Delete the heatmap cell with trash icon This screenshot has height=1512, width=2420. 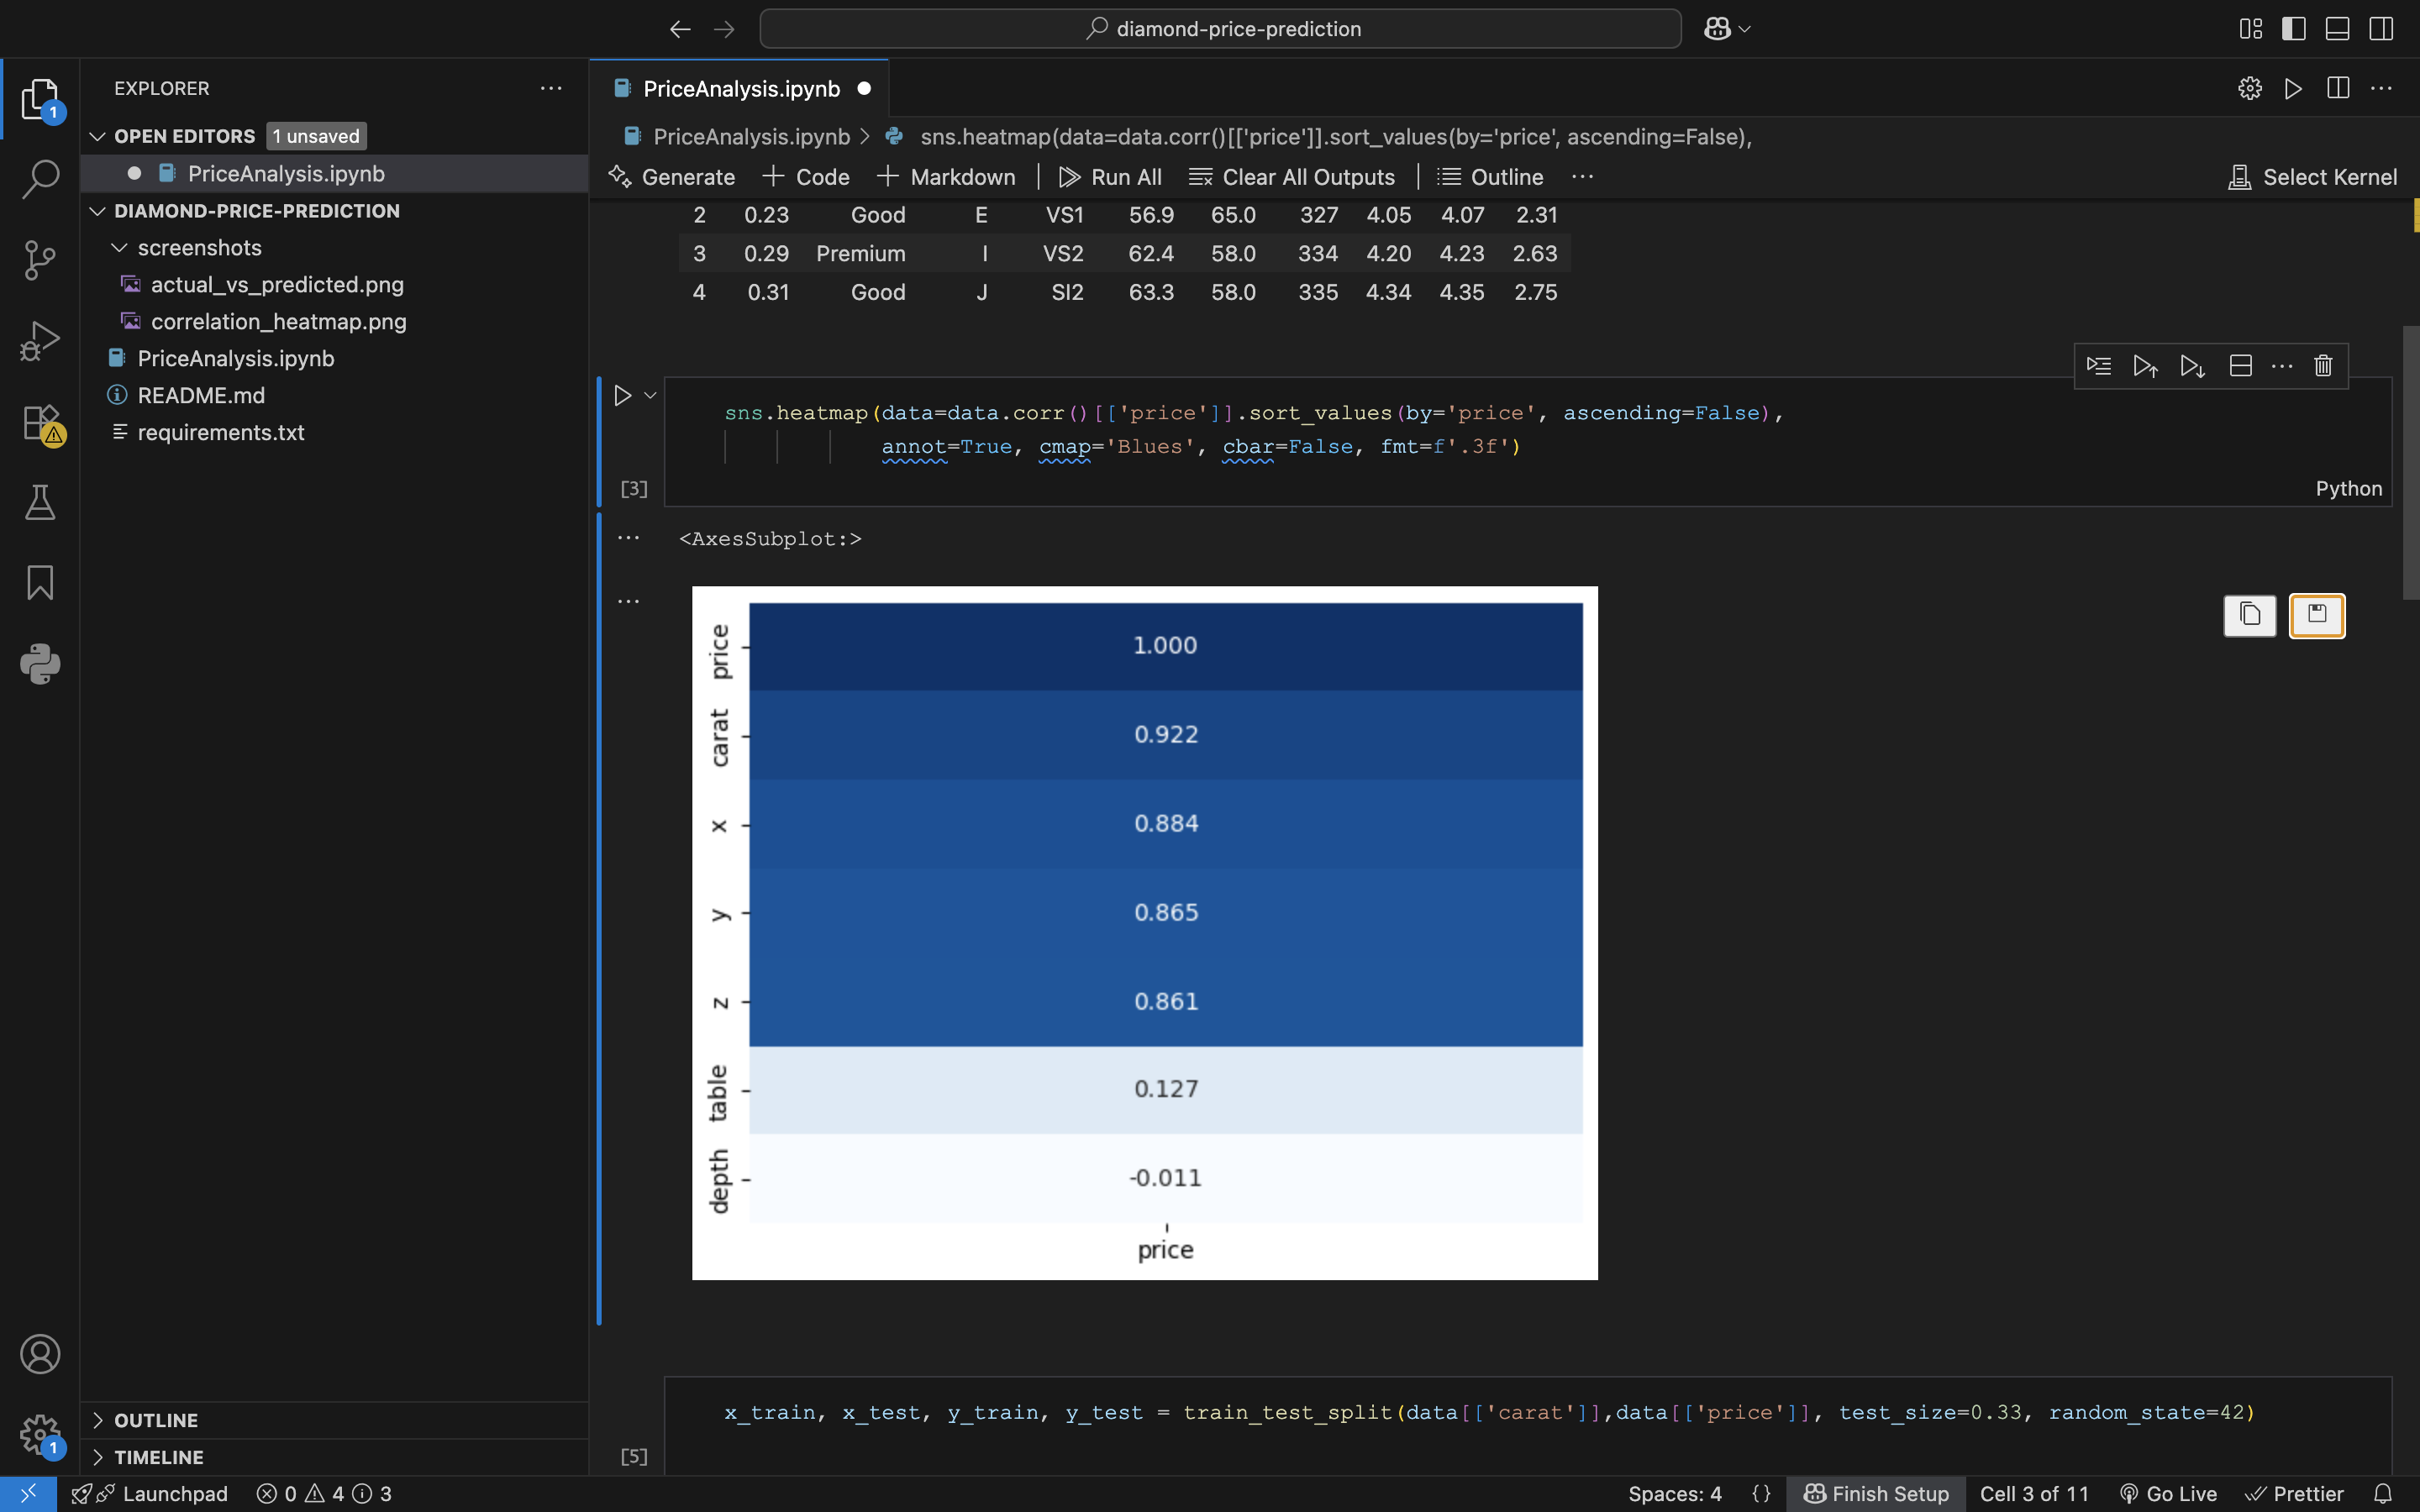(x=2323, y=366)
